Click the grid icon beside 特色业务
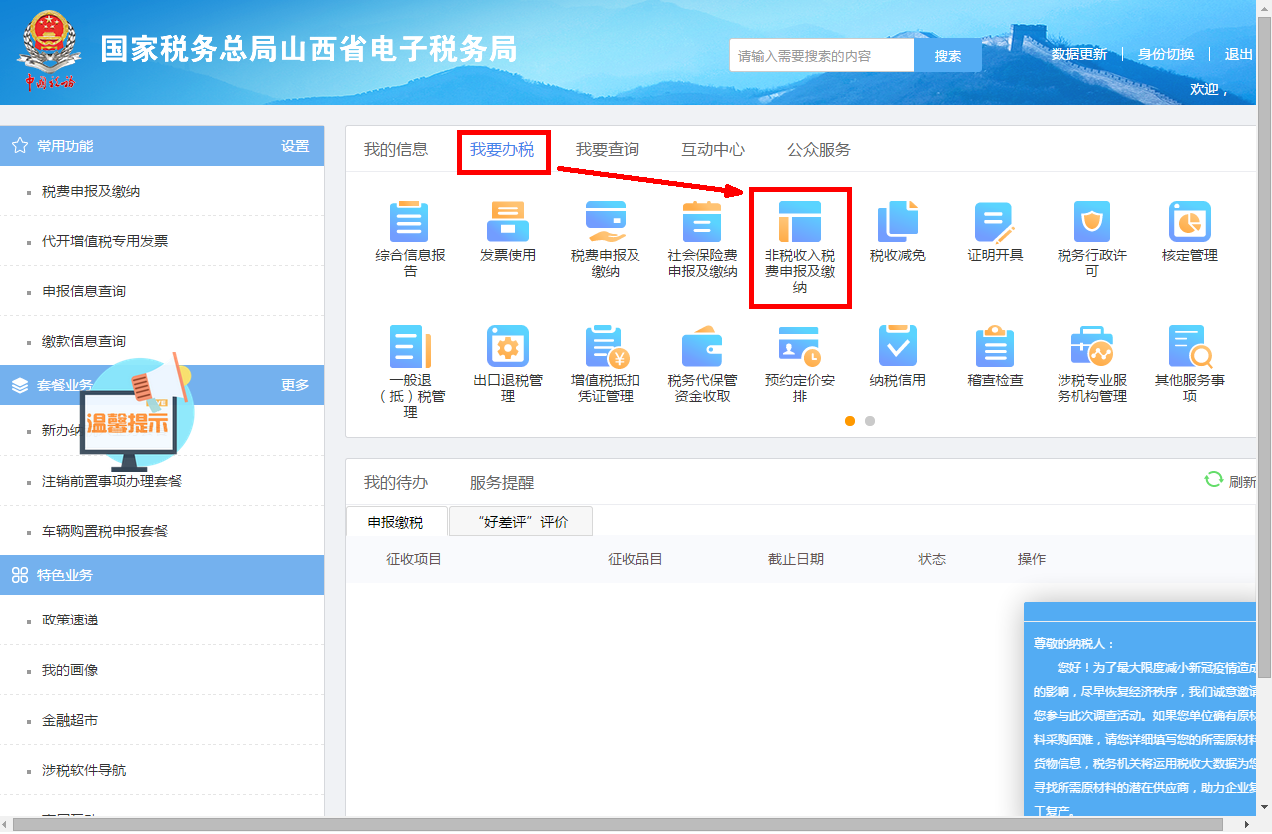Viewport: 1272px width, 834px height. point(20,575)
